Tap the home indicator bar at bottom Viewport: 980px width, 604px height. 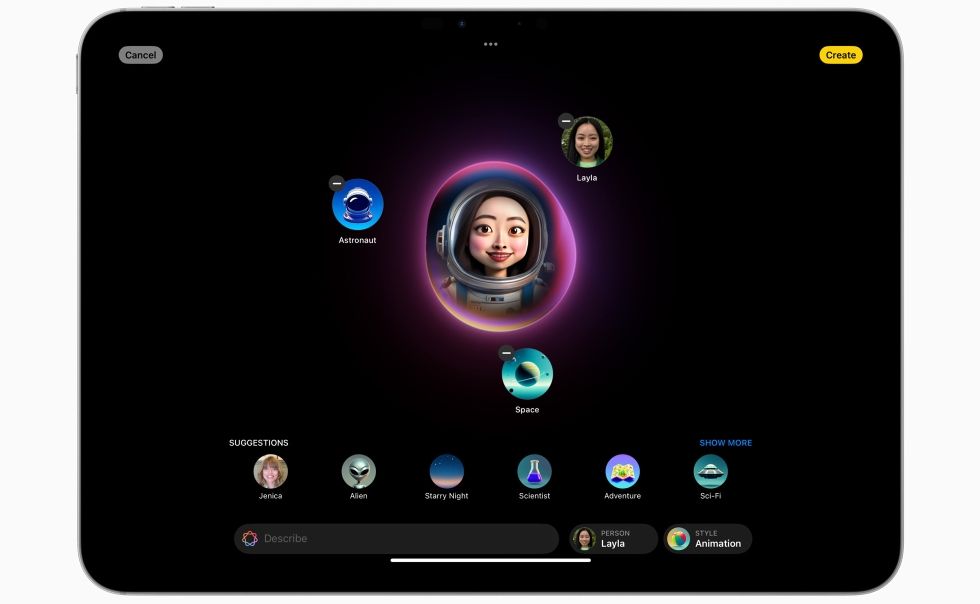click(491, 560)
